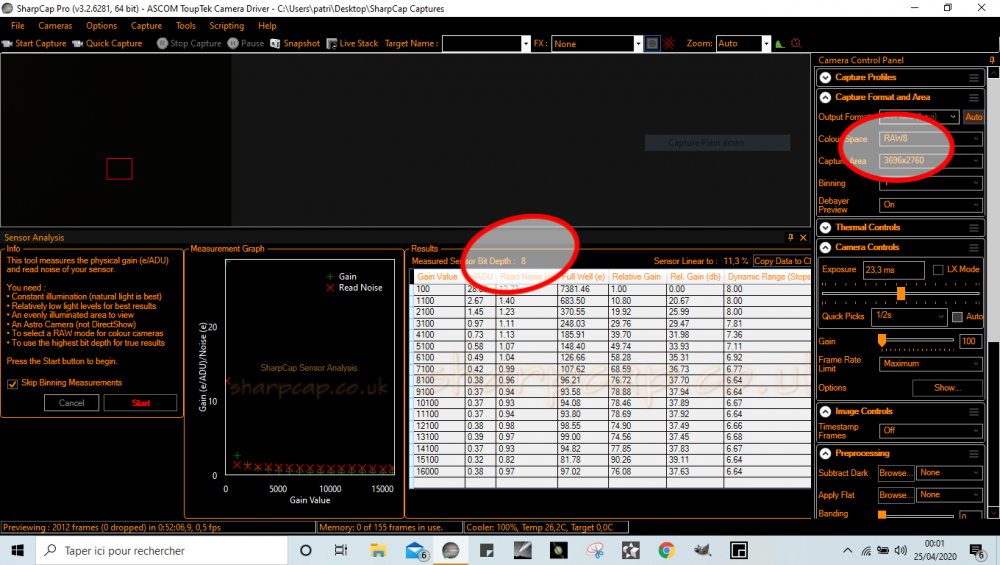The image size is (1000, 565).
Task: Click the Gain slider handle
Action: [x=882, y=340]
